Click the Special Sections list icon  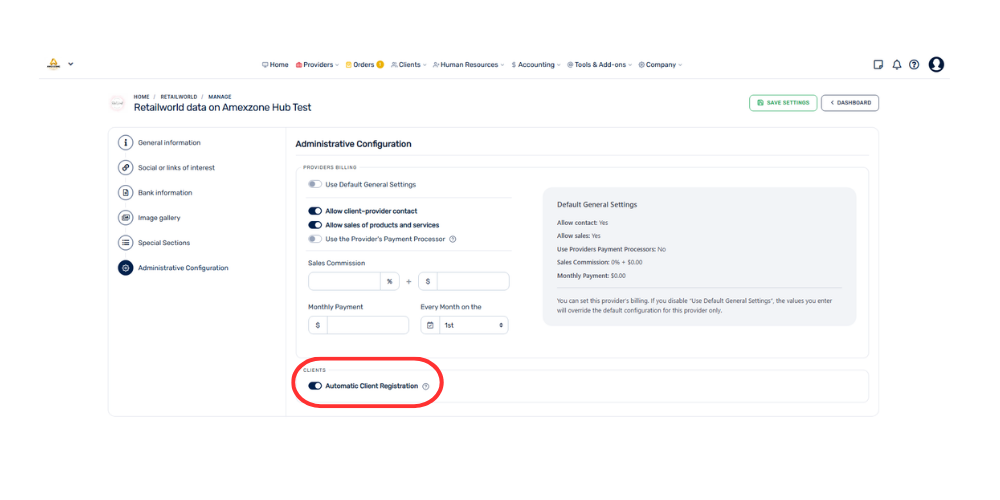click(x=126, y=243)
